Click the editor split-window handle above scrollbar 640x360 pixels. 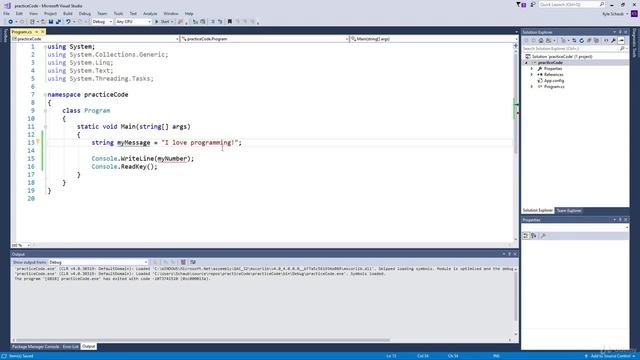coord(516,46)
